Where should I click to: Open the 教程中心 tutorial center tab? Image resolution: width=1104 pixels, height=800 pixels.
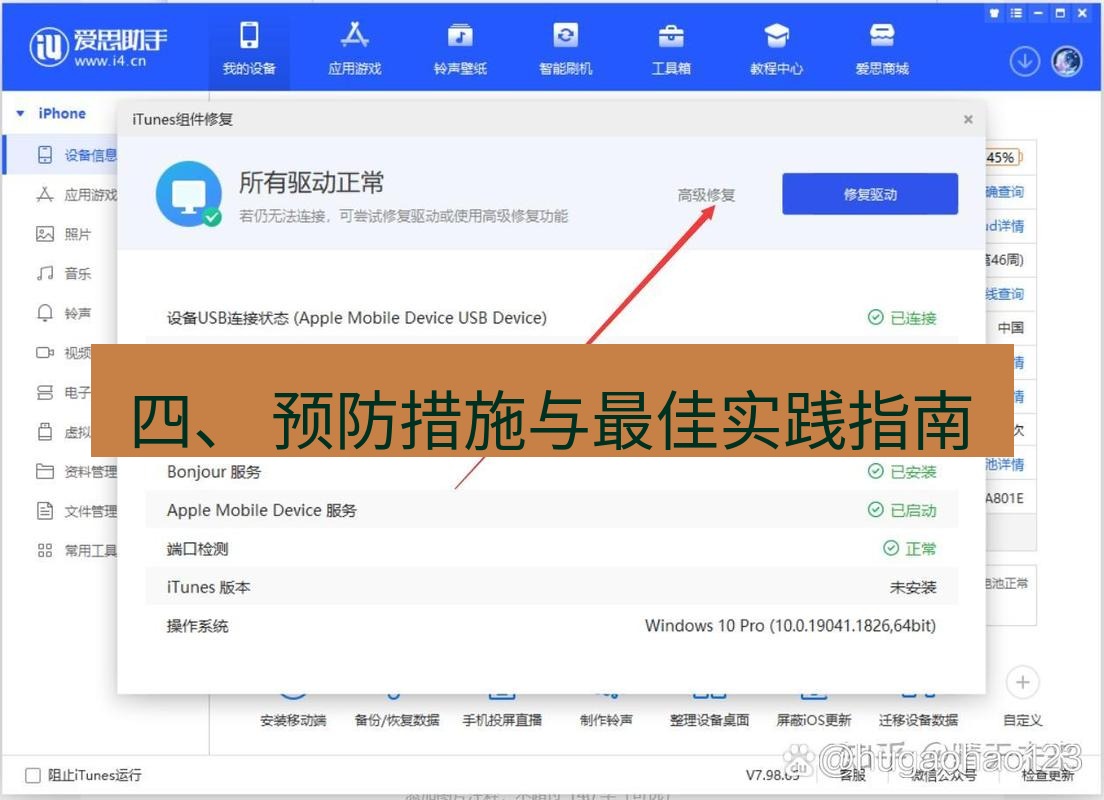(776, 45)
